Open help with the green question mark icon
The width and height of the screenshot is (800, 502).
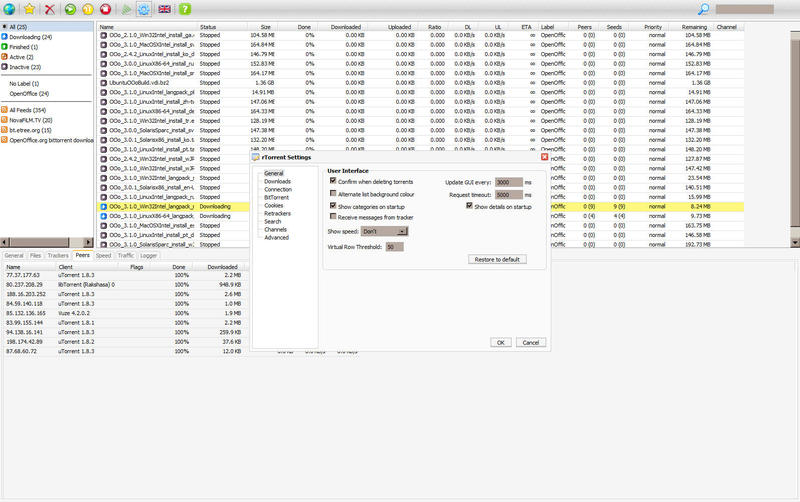coord(185,9)
